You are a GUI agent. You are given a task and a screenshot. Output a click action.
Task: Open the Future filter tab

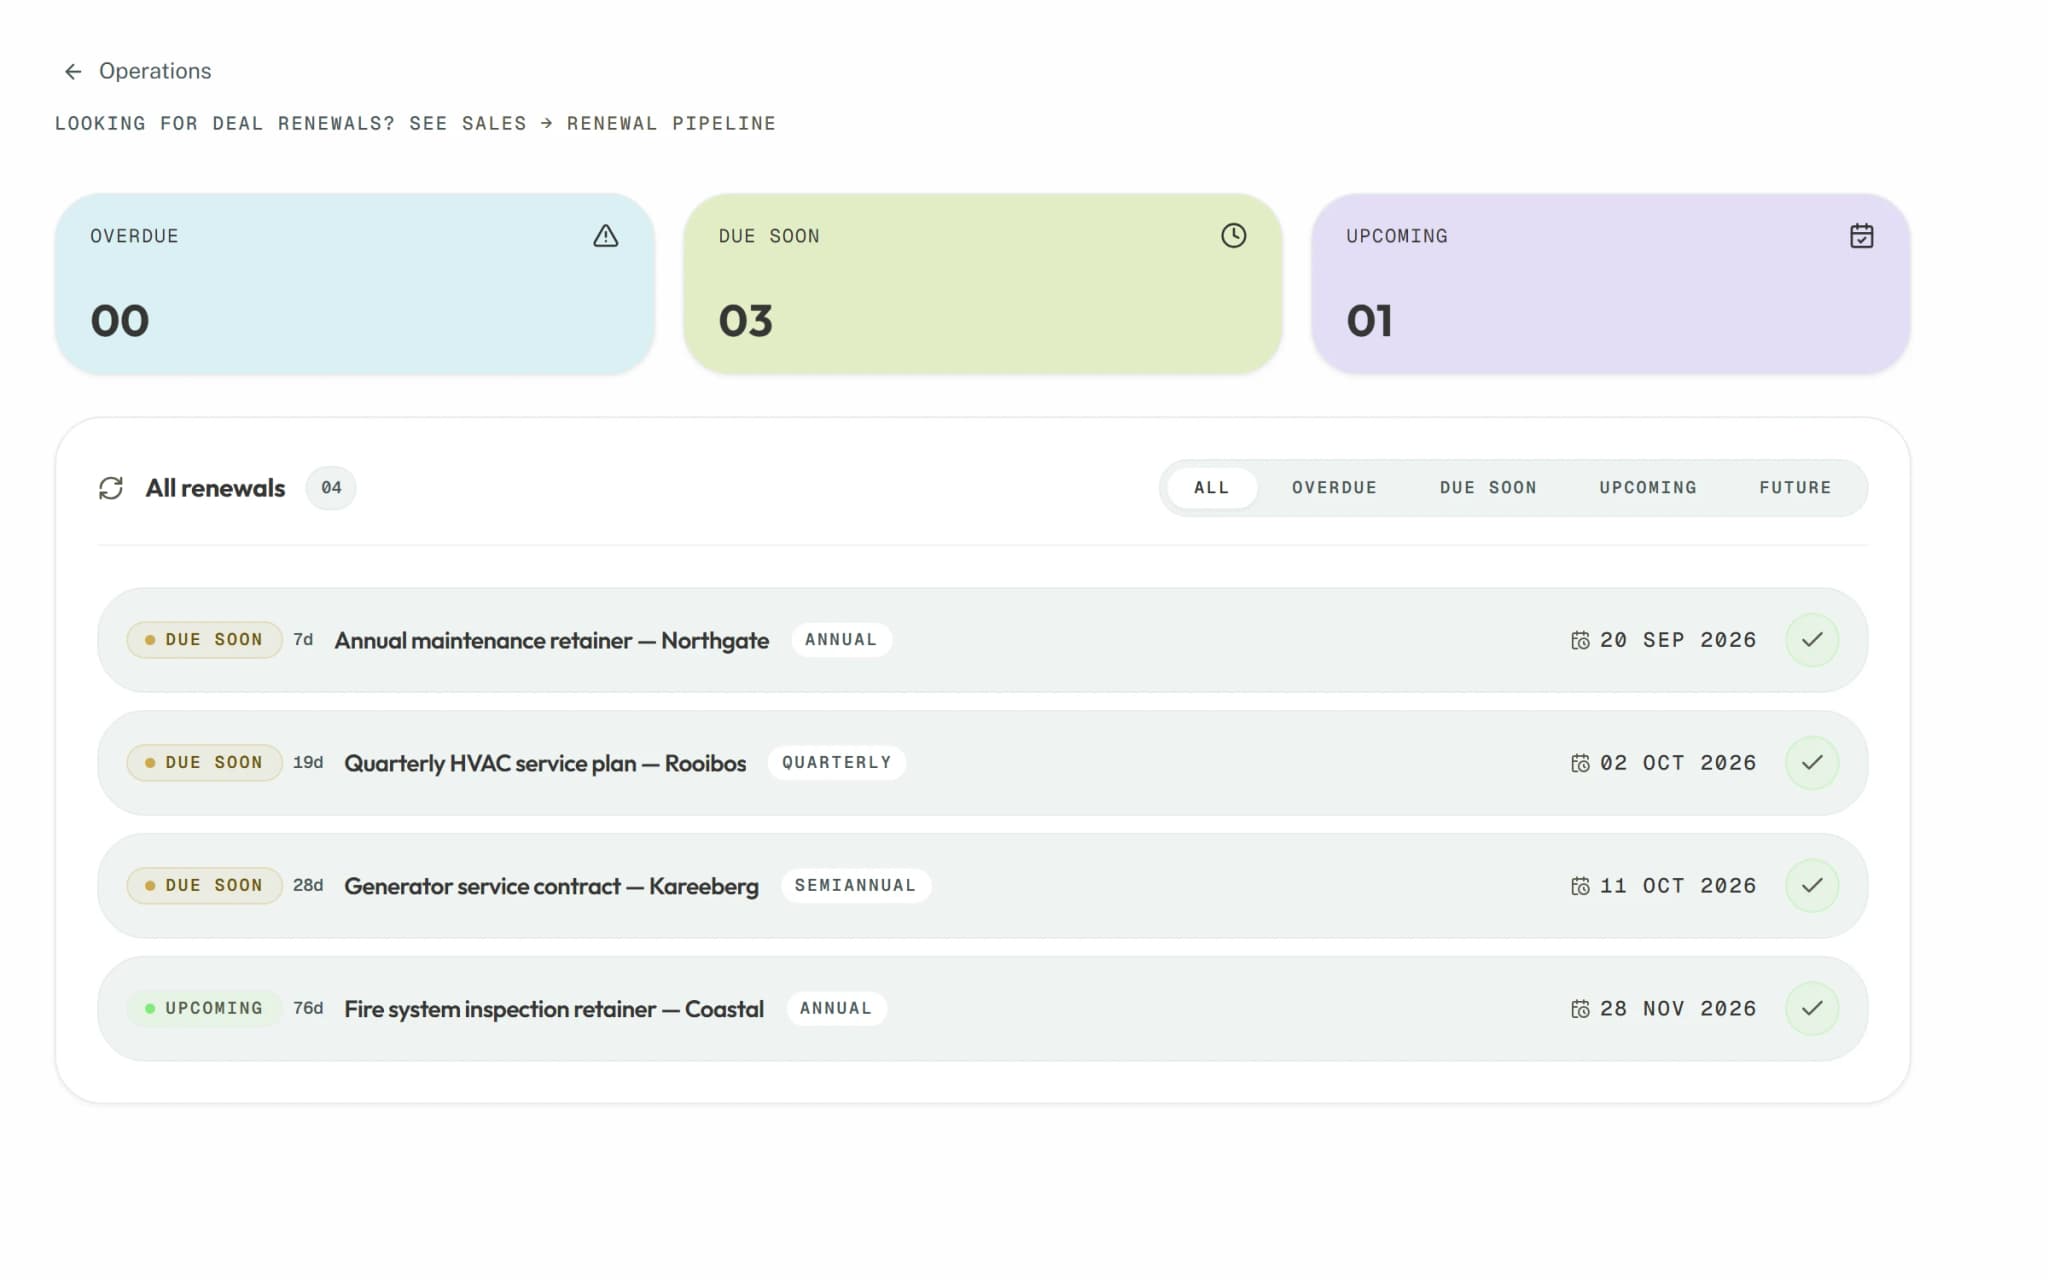coord(1795,488)
